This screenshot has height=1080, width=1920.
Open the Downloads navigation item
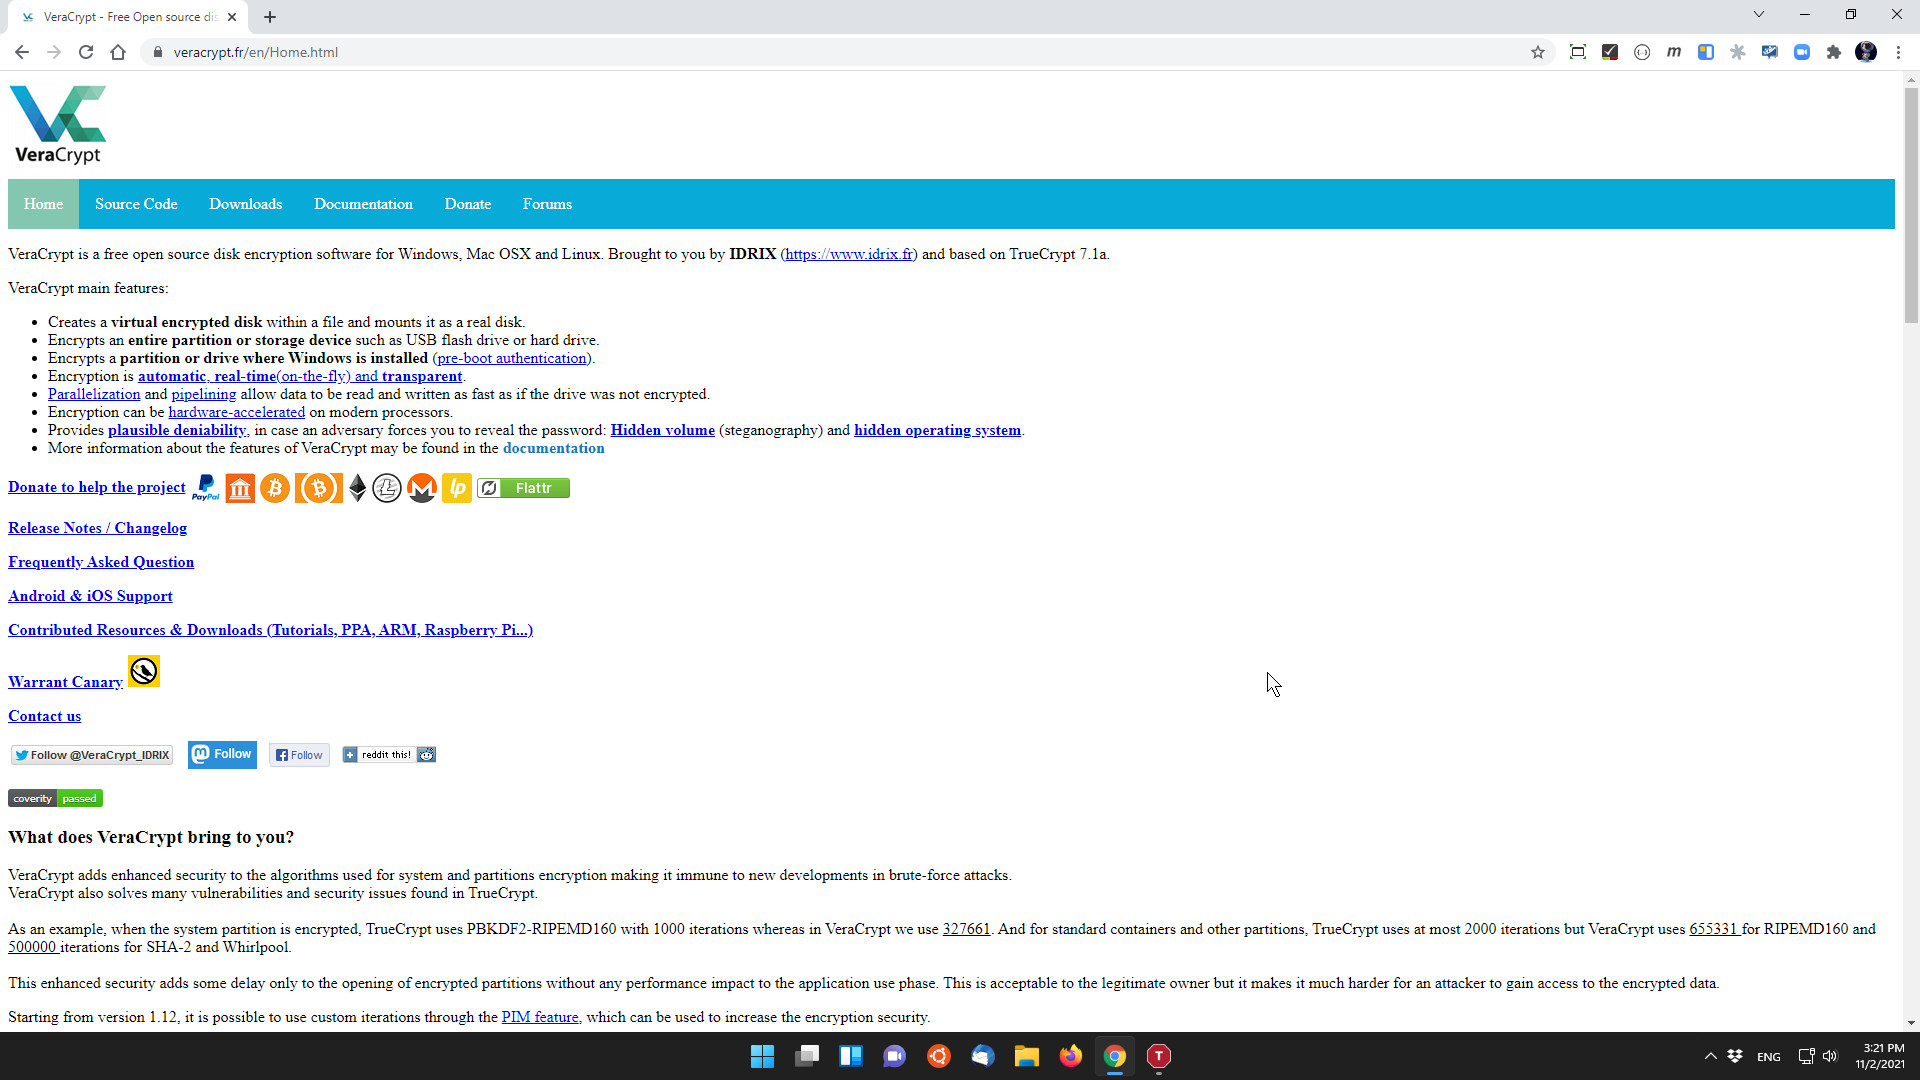point(246,204)
